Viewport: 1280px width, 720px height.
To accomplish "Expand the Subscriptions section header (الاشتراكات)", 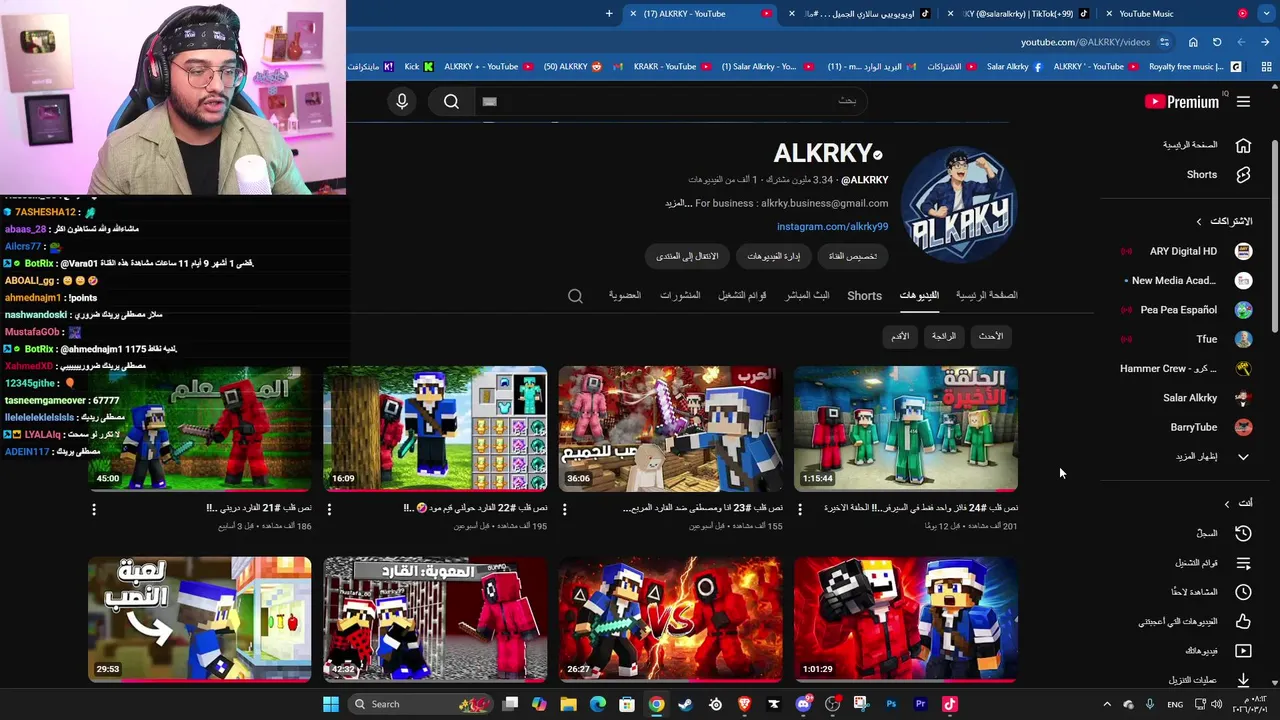I will 1224,221.
